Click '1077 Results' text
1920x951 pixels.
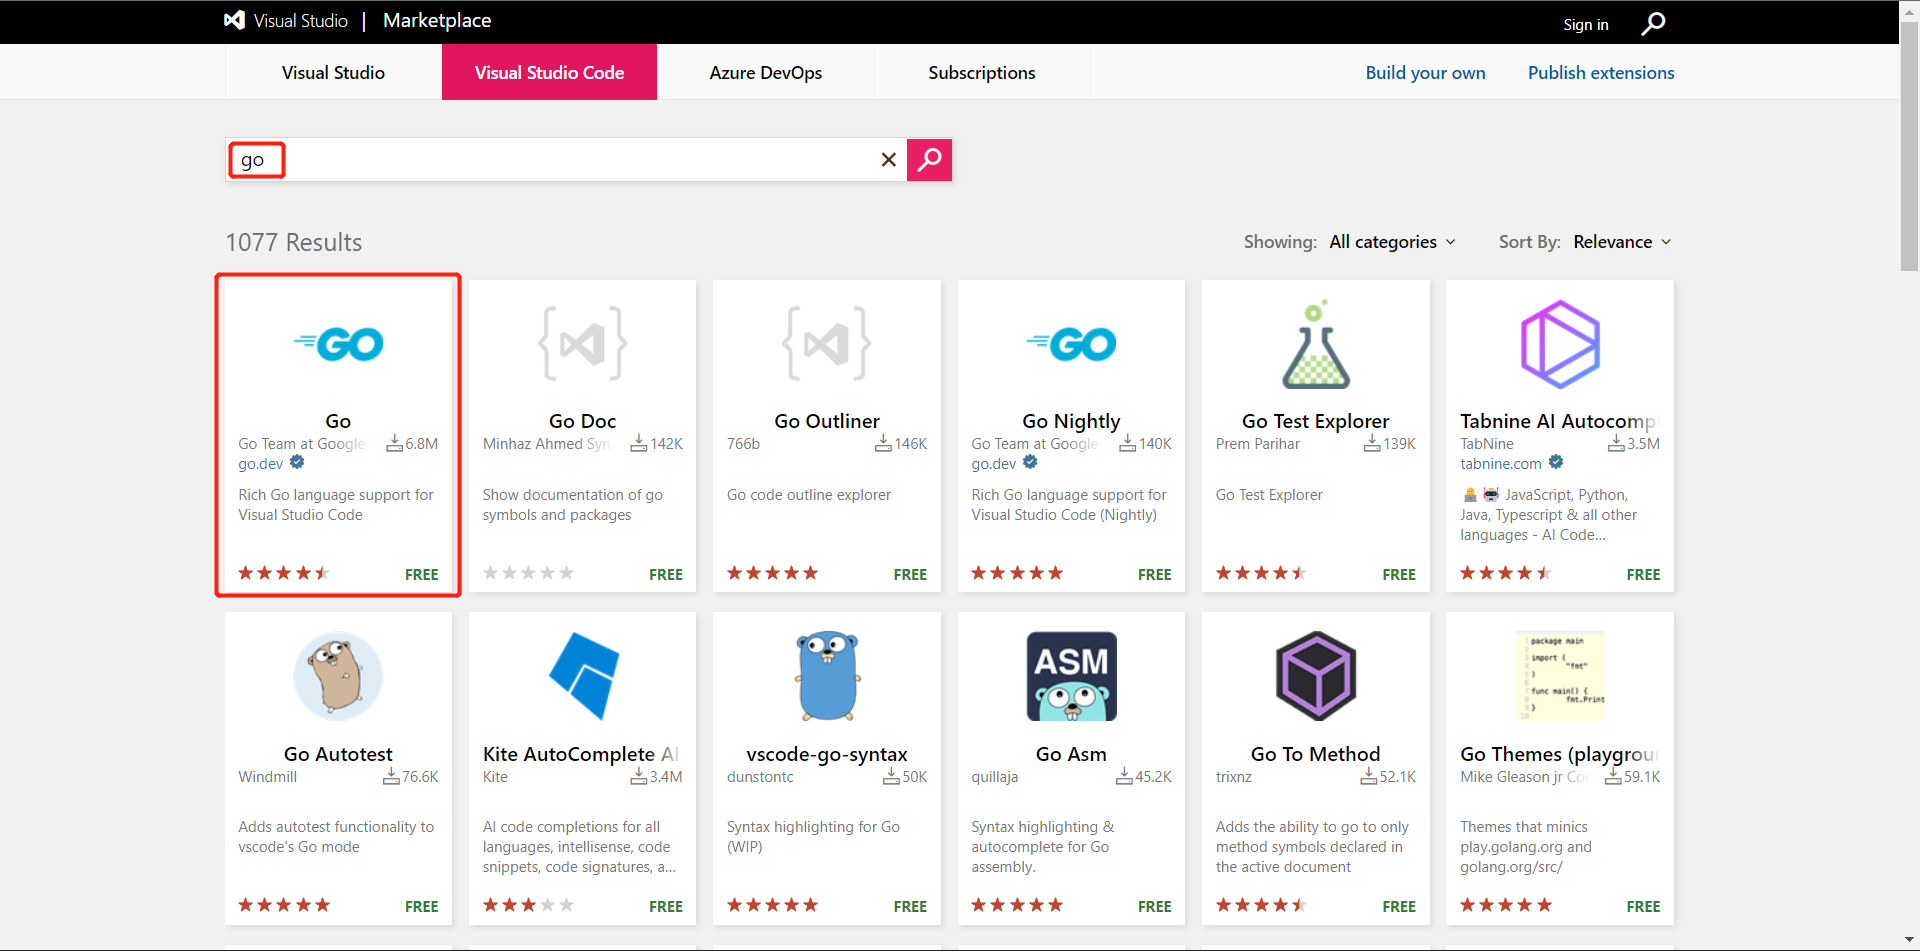(x=294, y=242)
